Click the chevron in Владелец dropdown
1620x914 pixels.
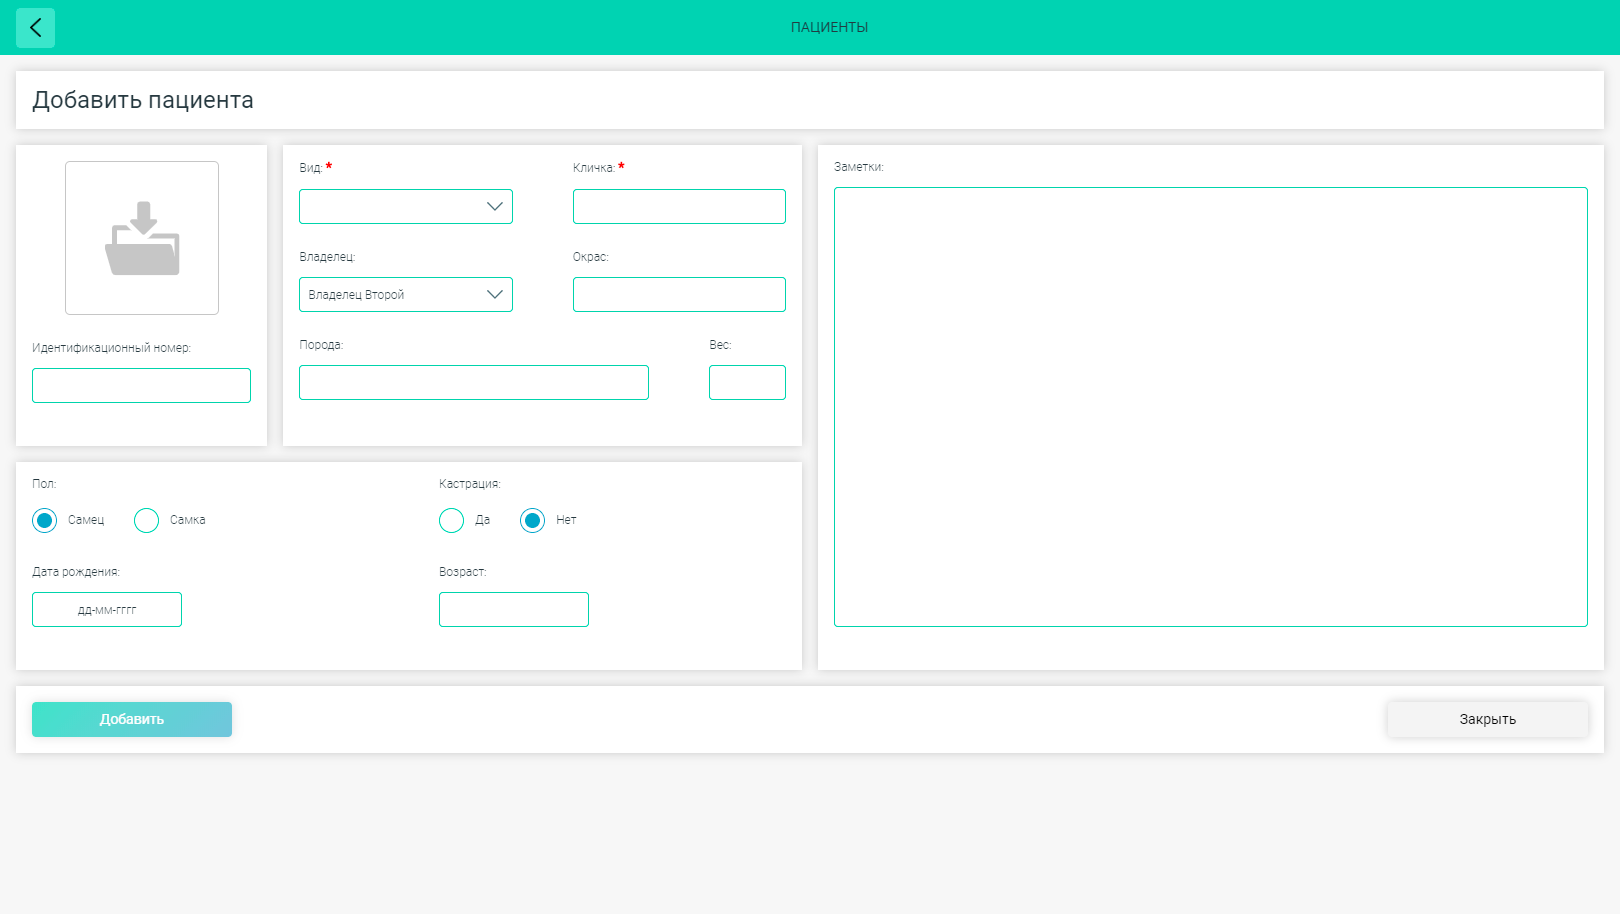(x=494, y=294)
